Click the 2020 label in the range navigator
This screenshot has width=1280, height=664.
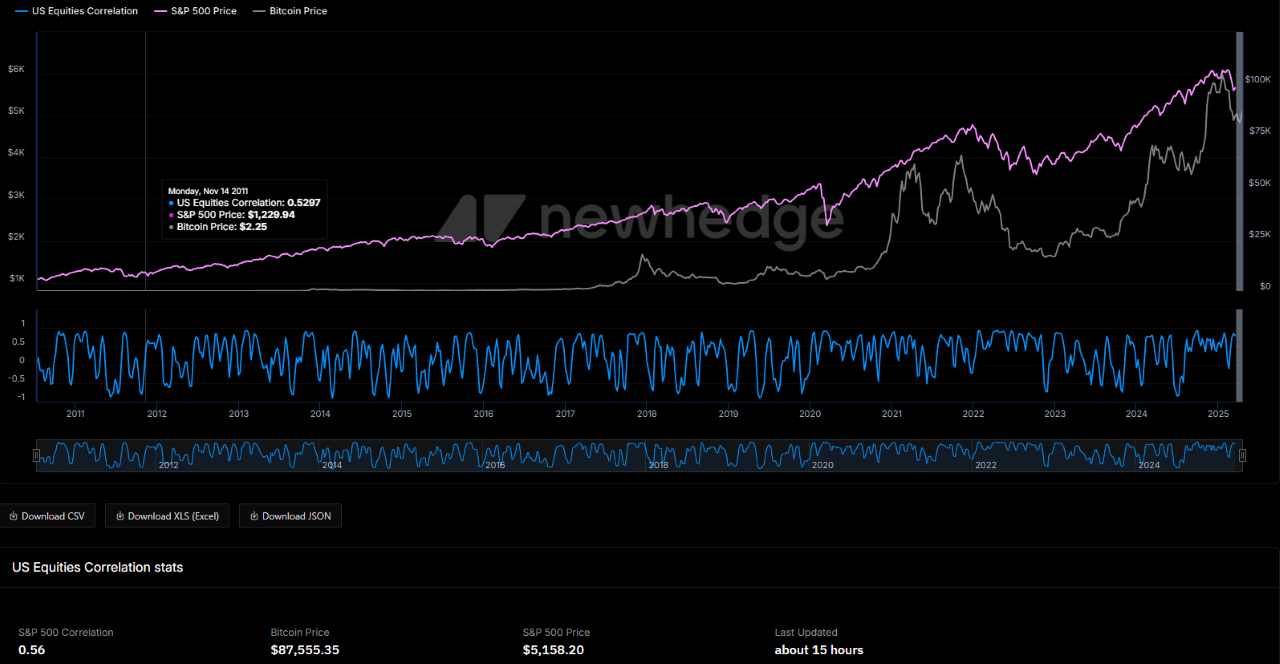click(x=822, y=465)
